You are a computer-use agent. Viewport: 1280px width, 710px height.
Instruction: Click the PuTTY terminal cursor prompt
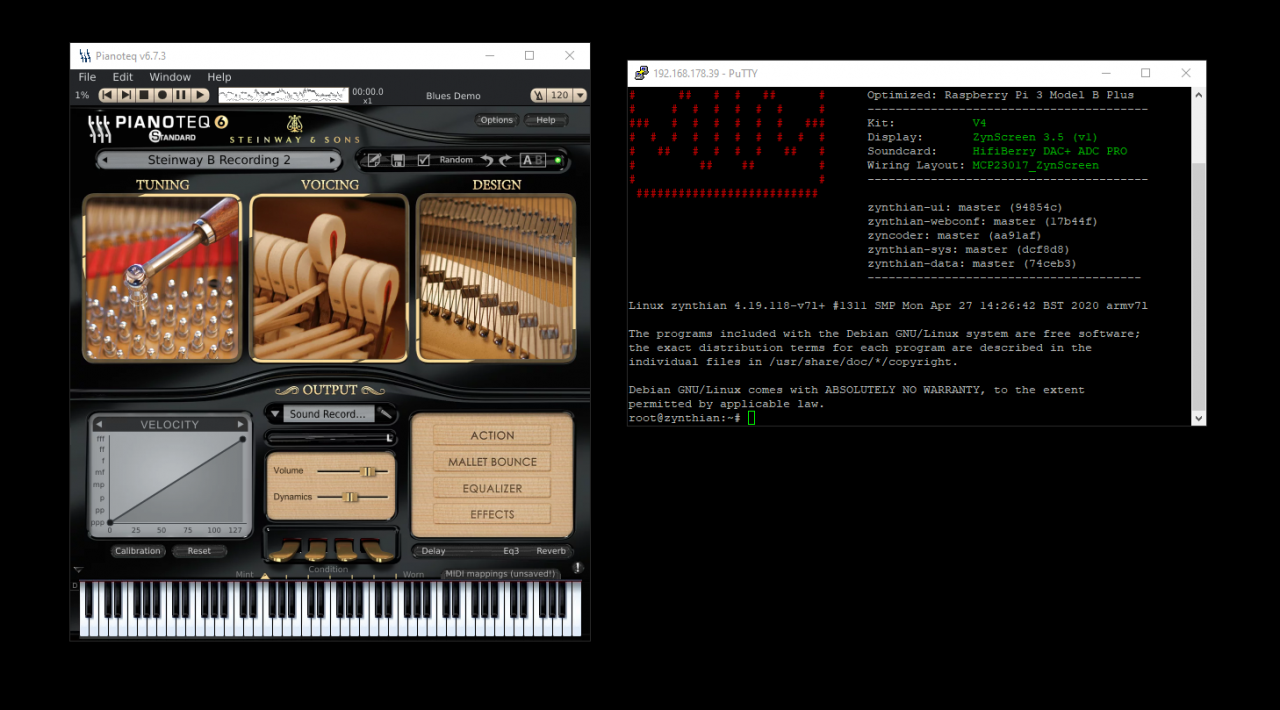tap(752, 418)
